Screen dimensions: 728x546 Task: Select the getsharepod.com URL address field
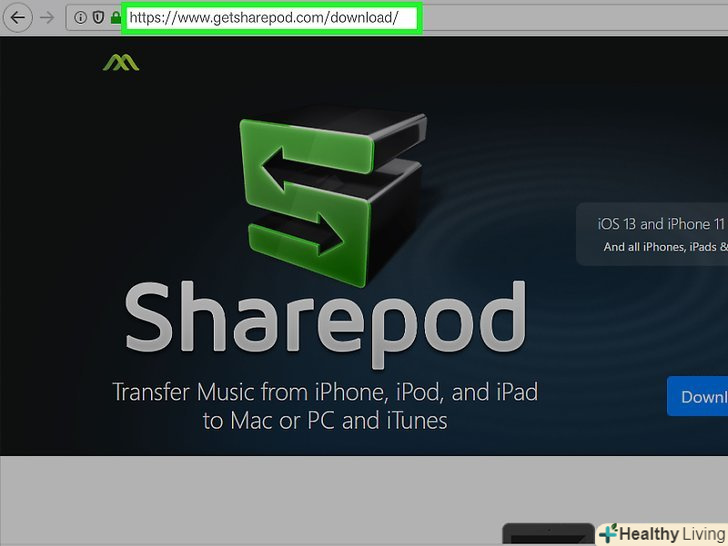tap(272, 18)
